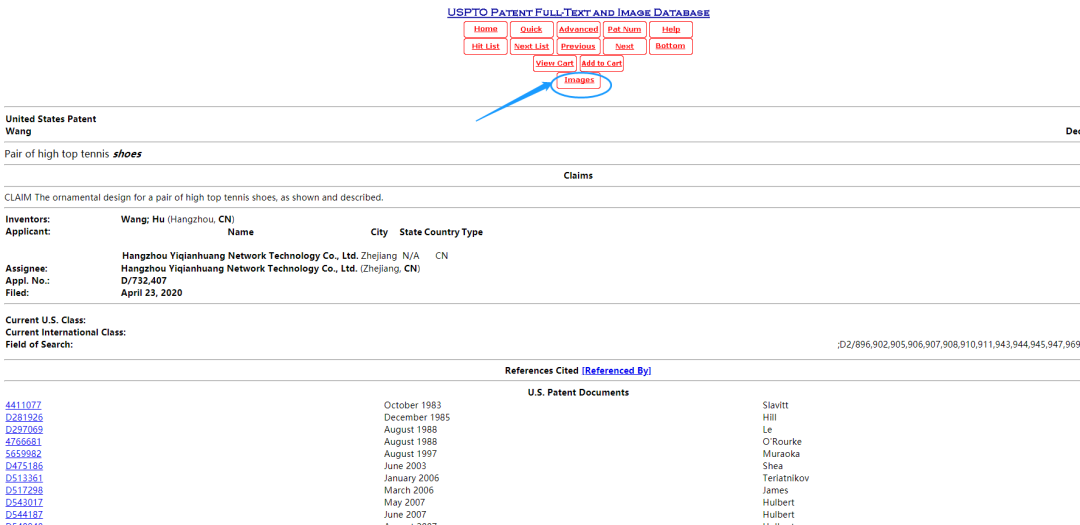1080x525 pixels.
Task: Click the inventor name Slavitt
Action: pyautogui.click(x=776, y=405)
